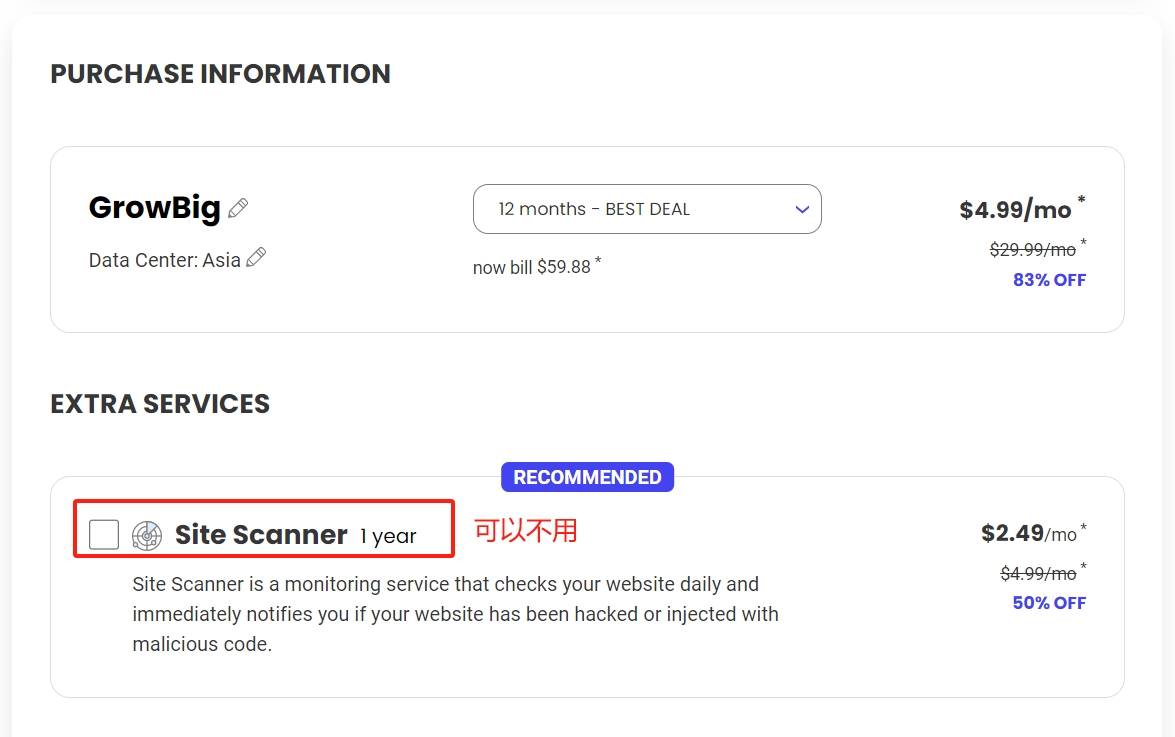Select the GrowBig plan name
The width and height of the screenshot is (1175, 737).
click(154, 208)
